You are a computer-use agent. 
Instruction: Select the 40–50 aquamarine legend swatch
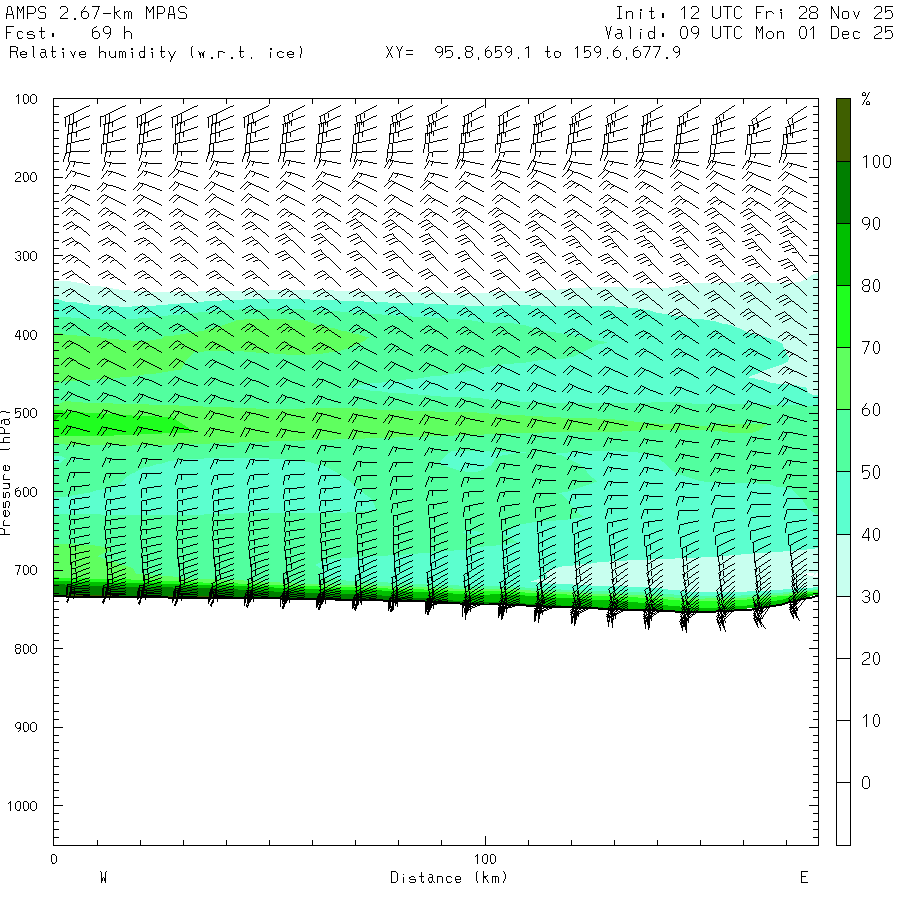(843, 503)
